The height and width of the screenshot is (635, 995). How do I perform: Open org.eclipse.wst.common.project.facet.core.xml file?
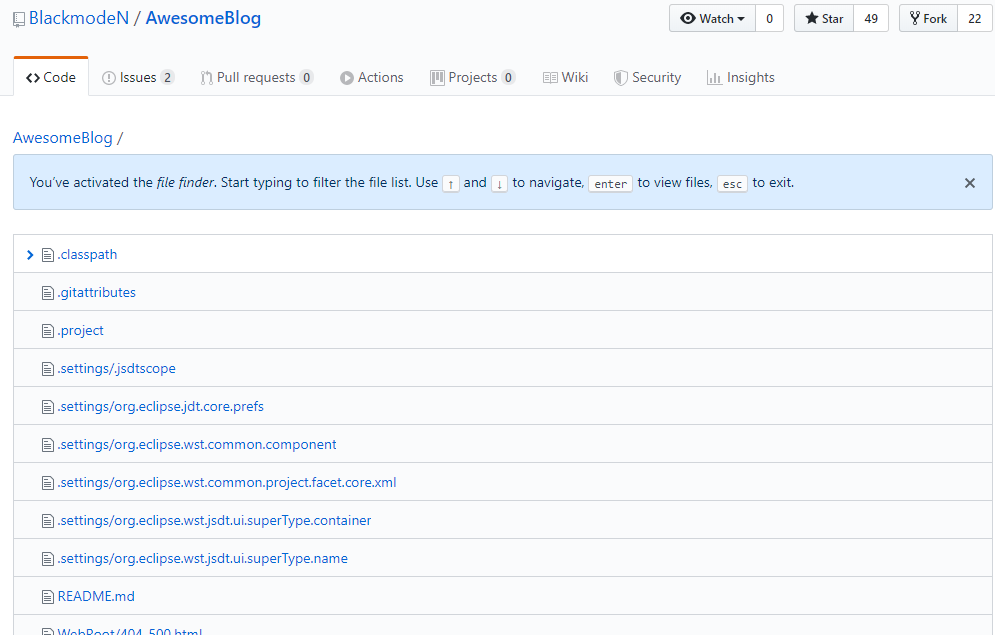227,483
